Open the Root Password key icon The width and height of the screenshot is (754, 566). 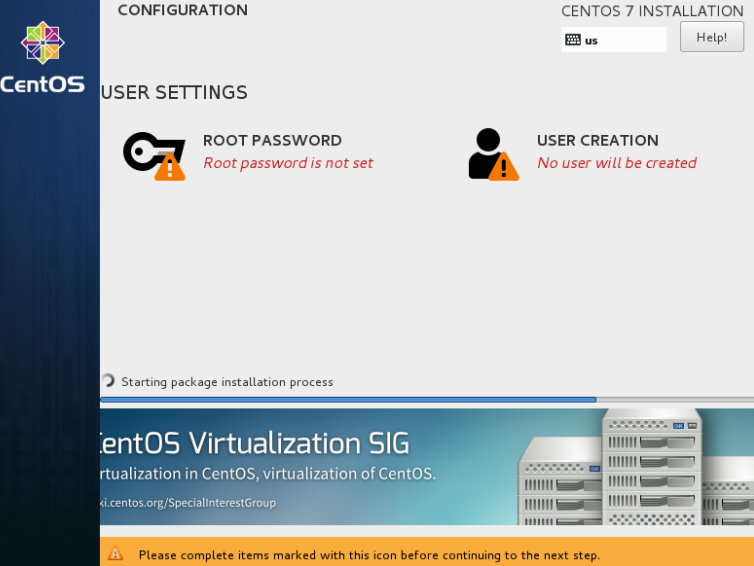click(x=154, y=156)
